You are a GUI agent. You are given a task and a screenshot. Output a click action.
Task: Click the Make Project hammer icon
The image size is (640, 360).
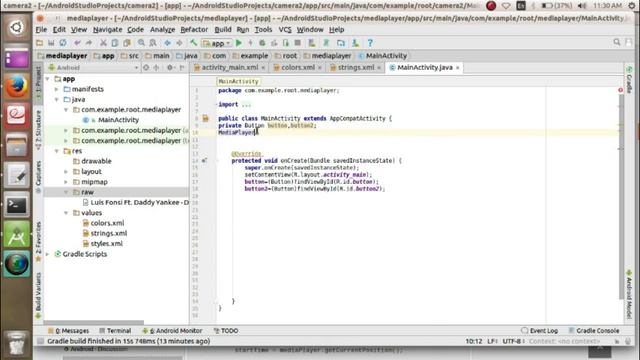193,43
